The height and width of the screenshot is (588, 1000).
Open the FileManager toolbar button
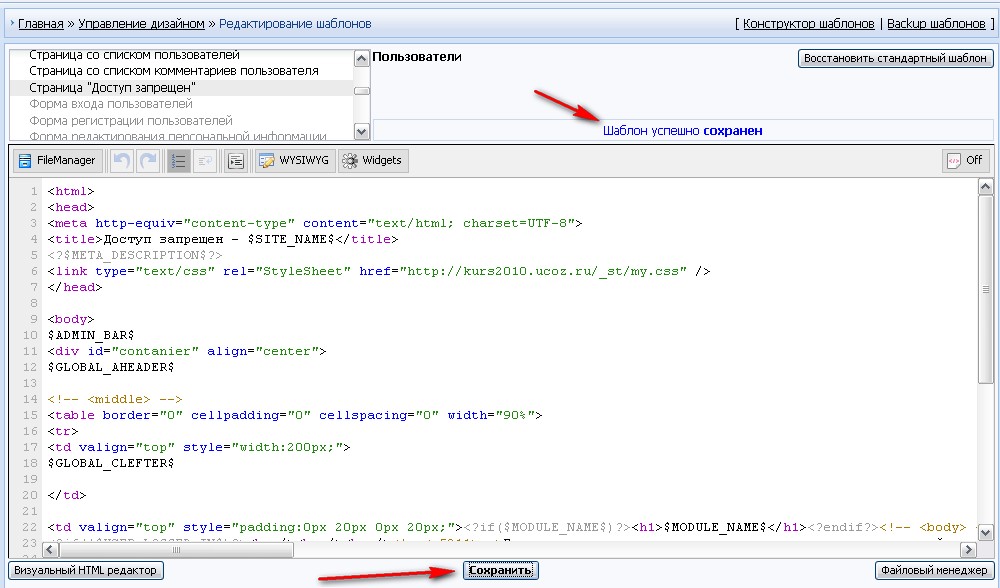click(x=57, y=161)
